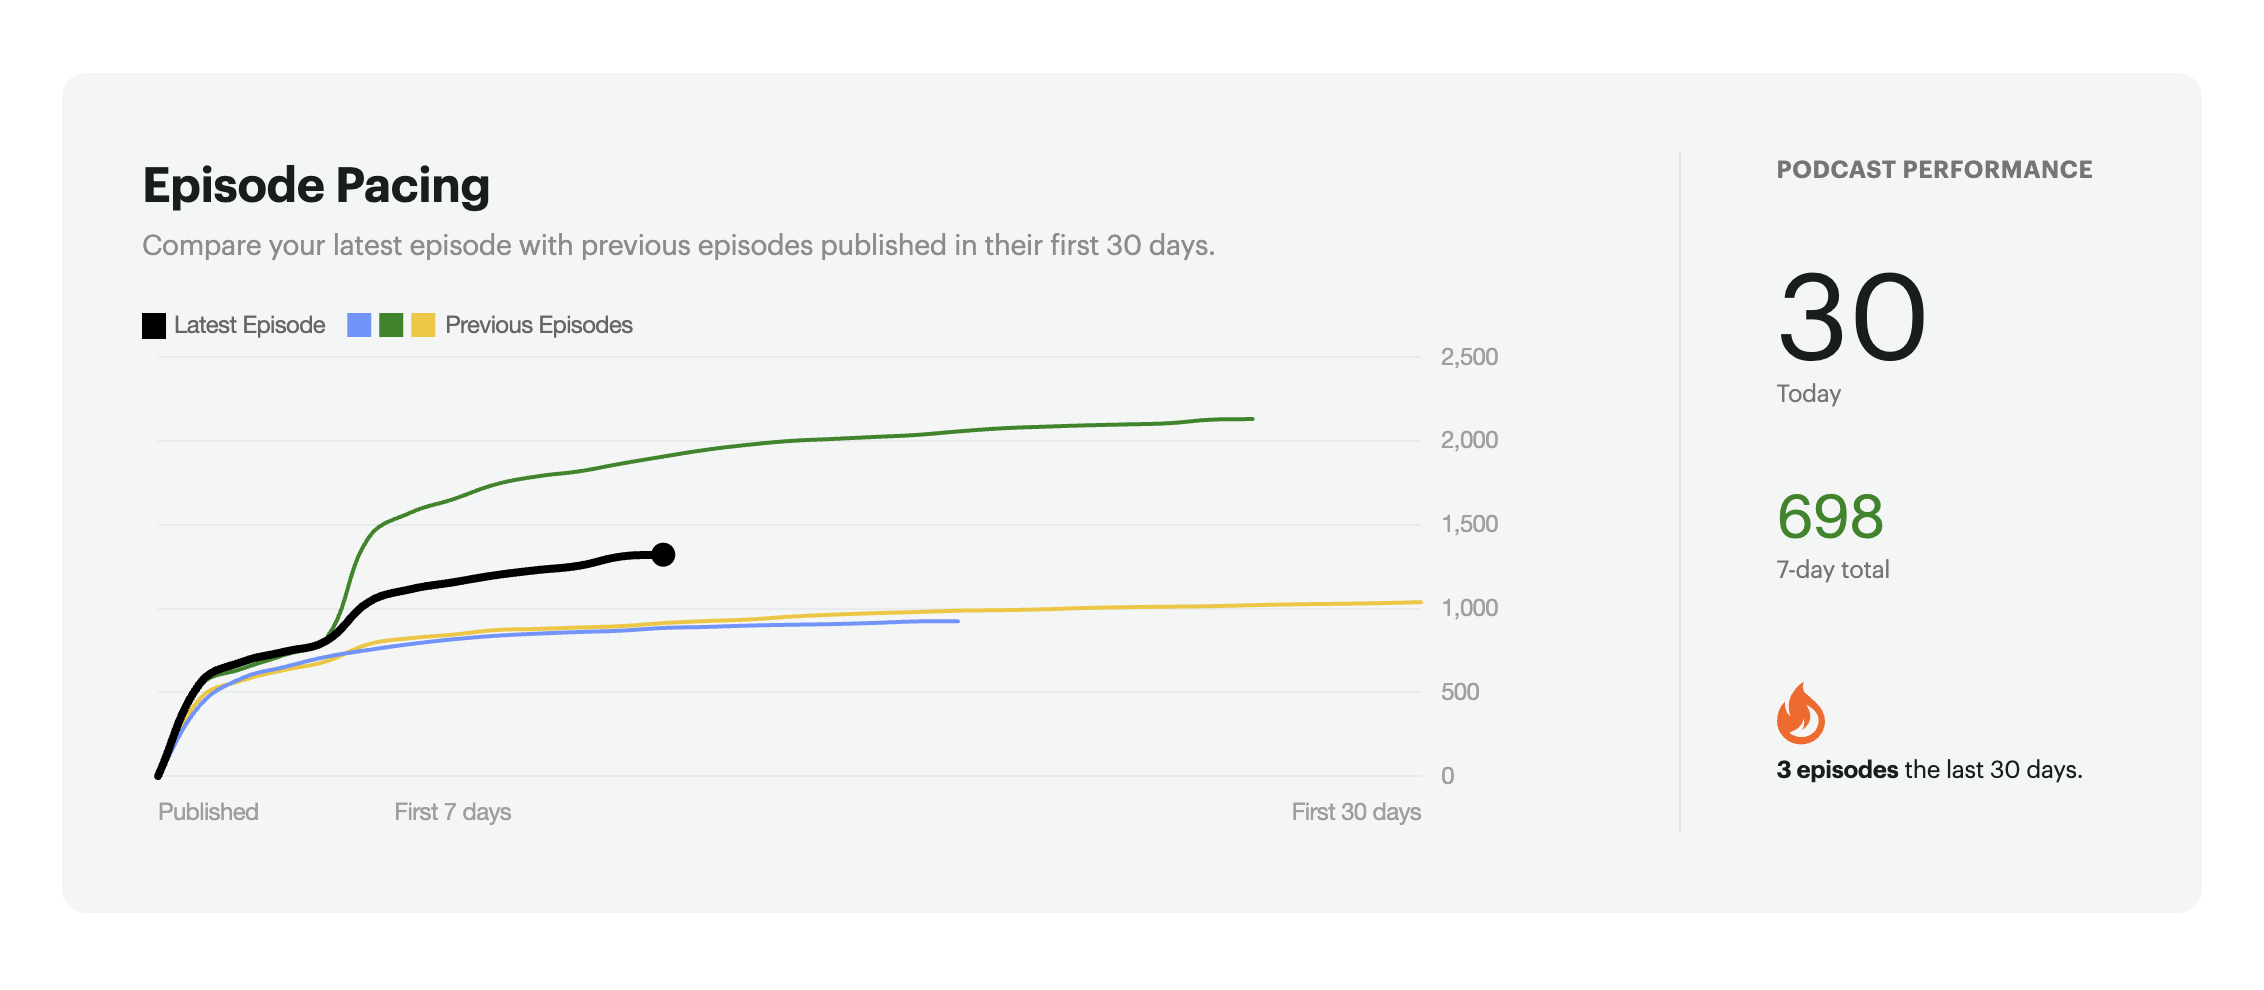
Task: Click the 1,500 y-axis value
Action: click(1468, 524)
